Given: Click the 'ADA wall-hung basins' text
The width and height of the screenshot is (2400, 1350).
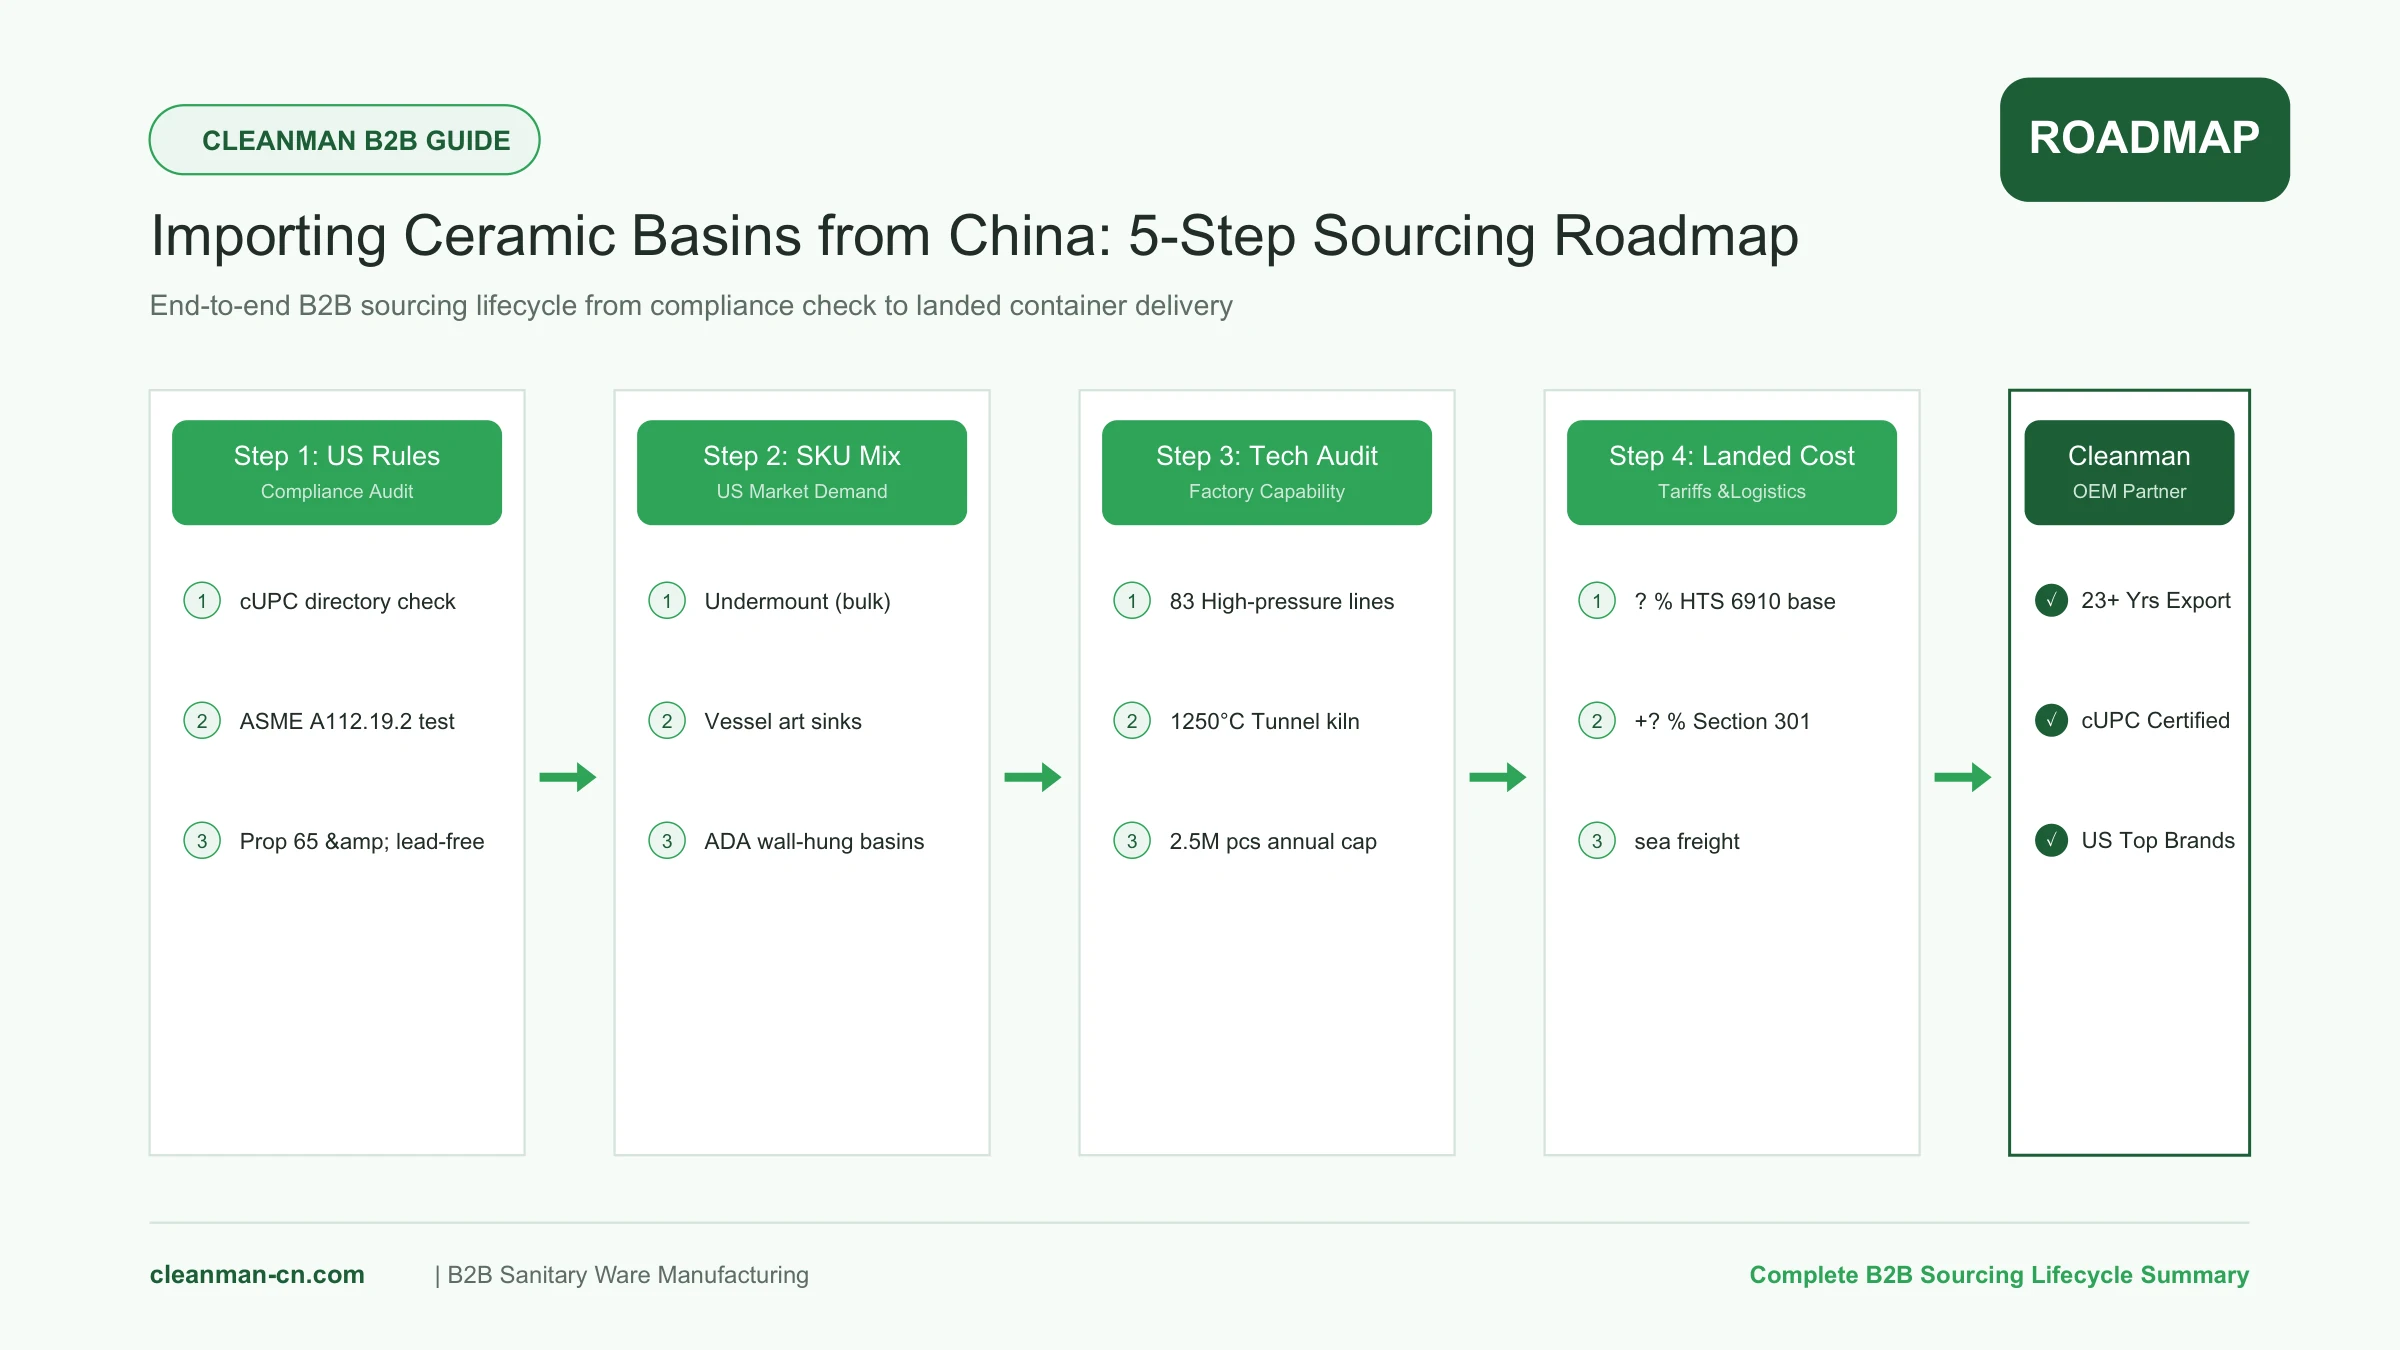Looking at the screenshot, I should point(814,841).
